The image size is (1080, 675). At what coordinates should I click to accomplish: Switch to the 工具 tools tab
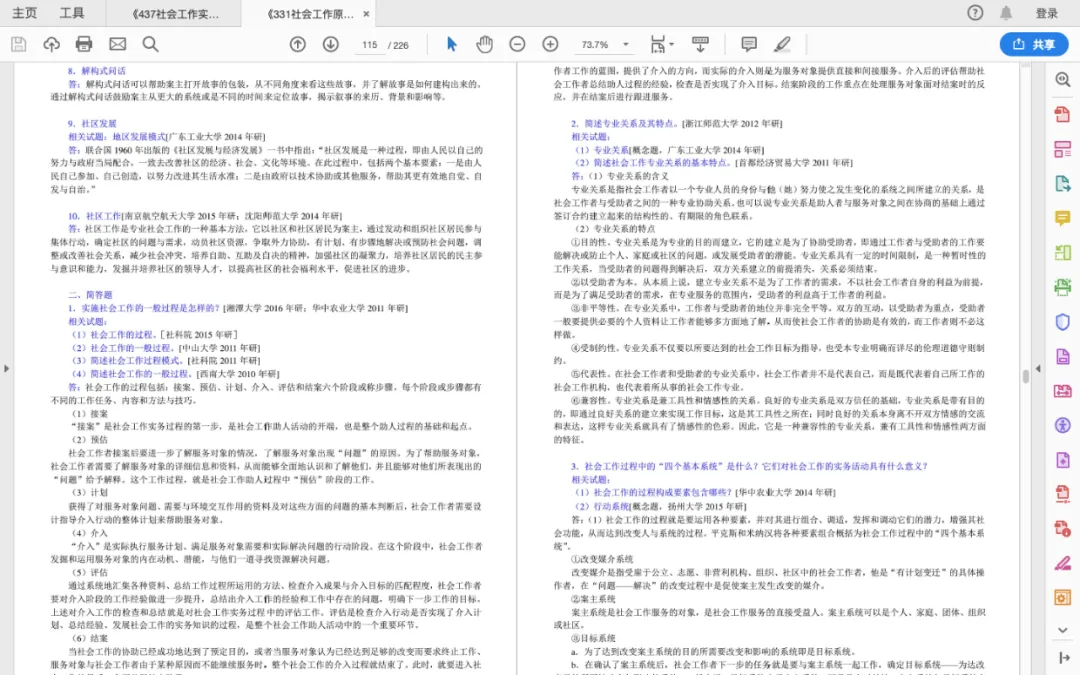(72, 13)
